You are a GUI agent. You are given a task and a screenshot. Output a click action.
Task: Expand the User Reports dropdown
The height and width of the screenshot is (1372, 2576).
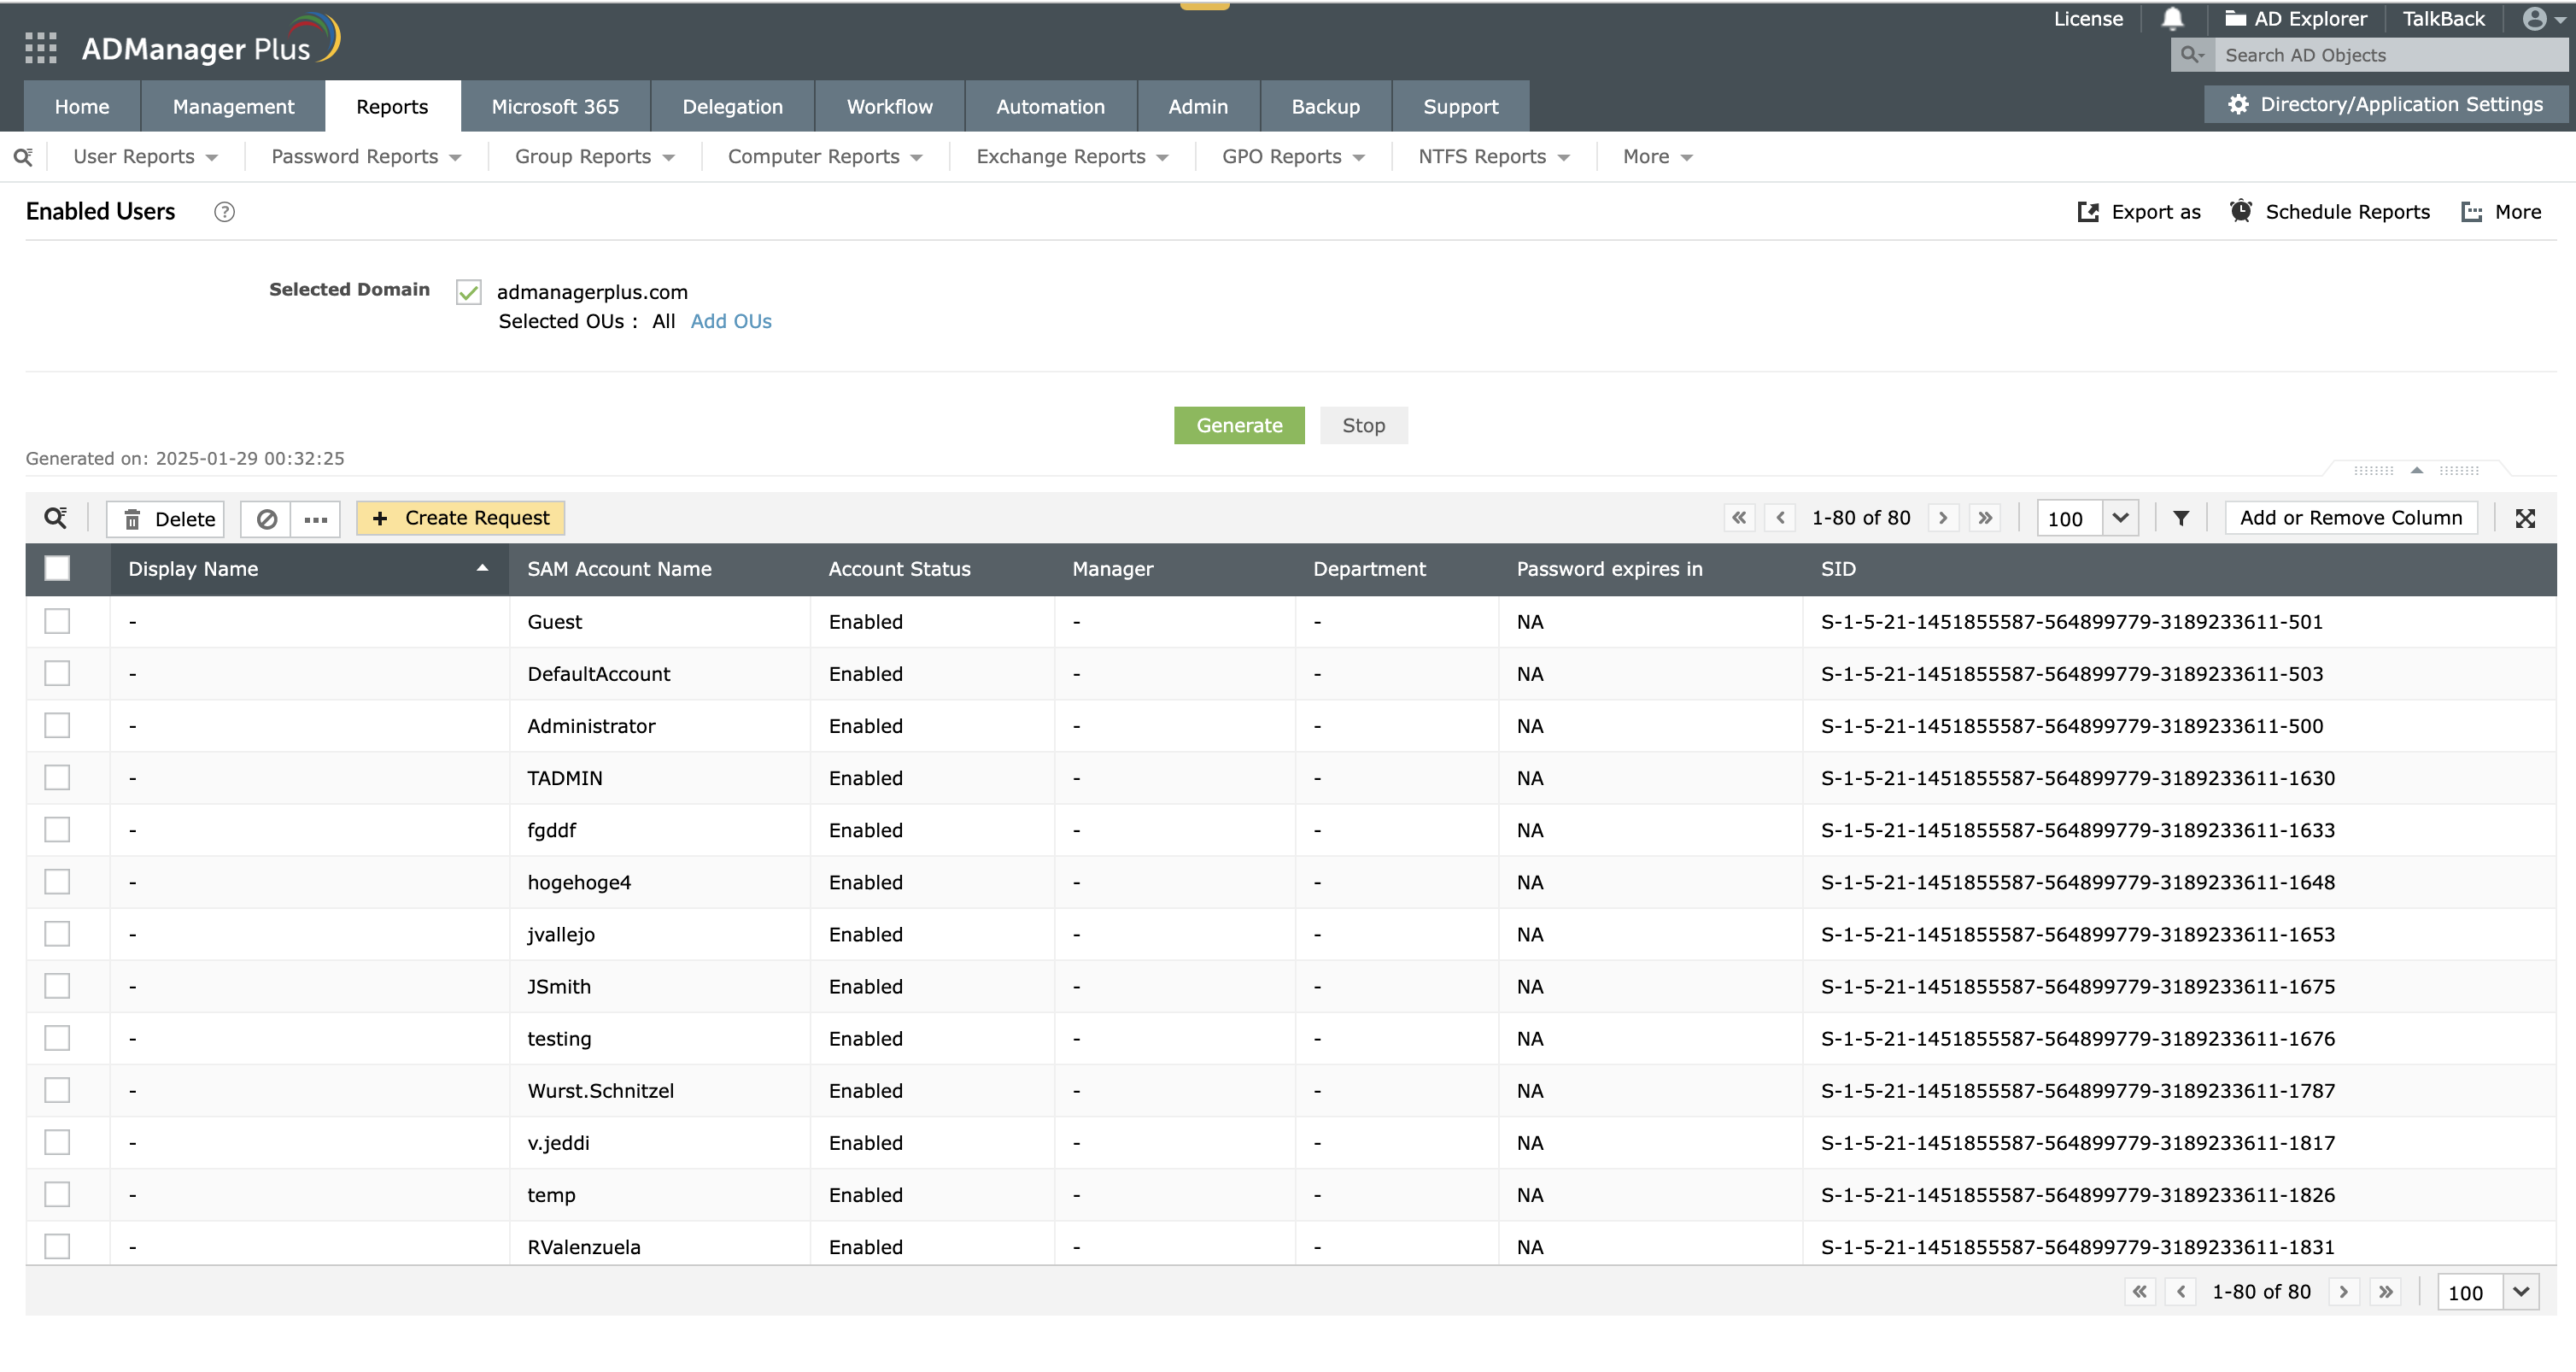click(x=145, y=157)
